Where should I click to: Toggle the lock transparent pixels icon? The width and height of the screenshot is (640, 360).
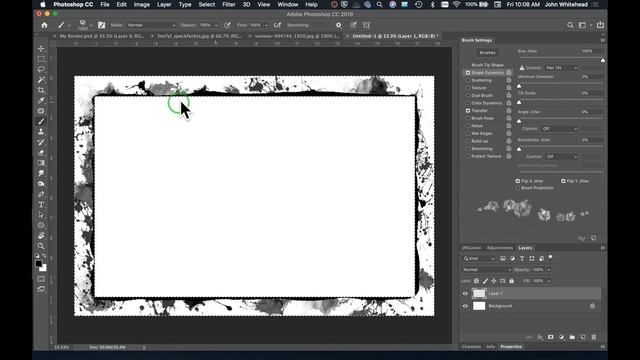coord(476,281)
